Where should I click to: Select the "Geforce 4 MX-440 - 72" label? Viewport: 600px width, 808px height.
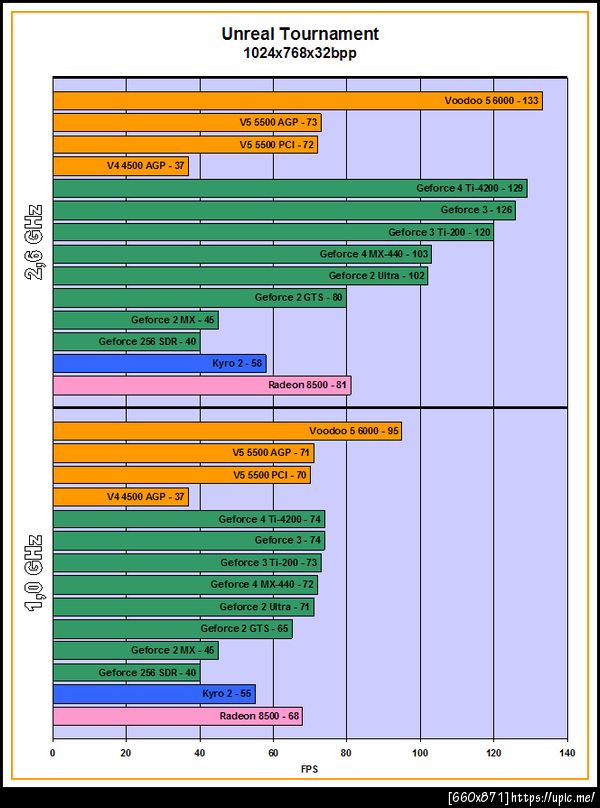pos(262,585)
